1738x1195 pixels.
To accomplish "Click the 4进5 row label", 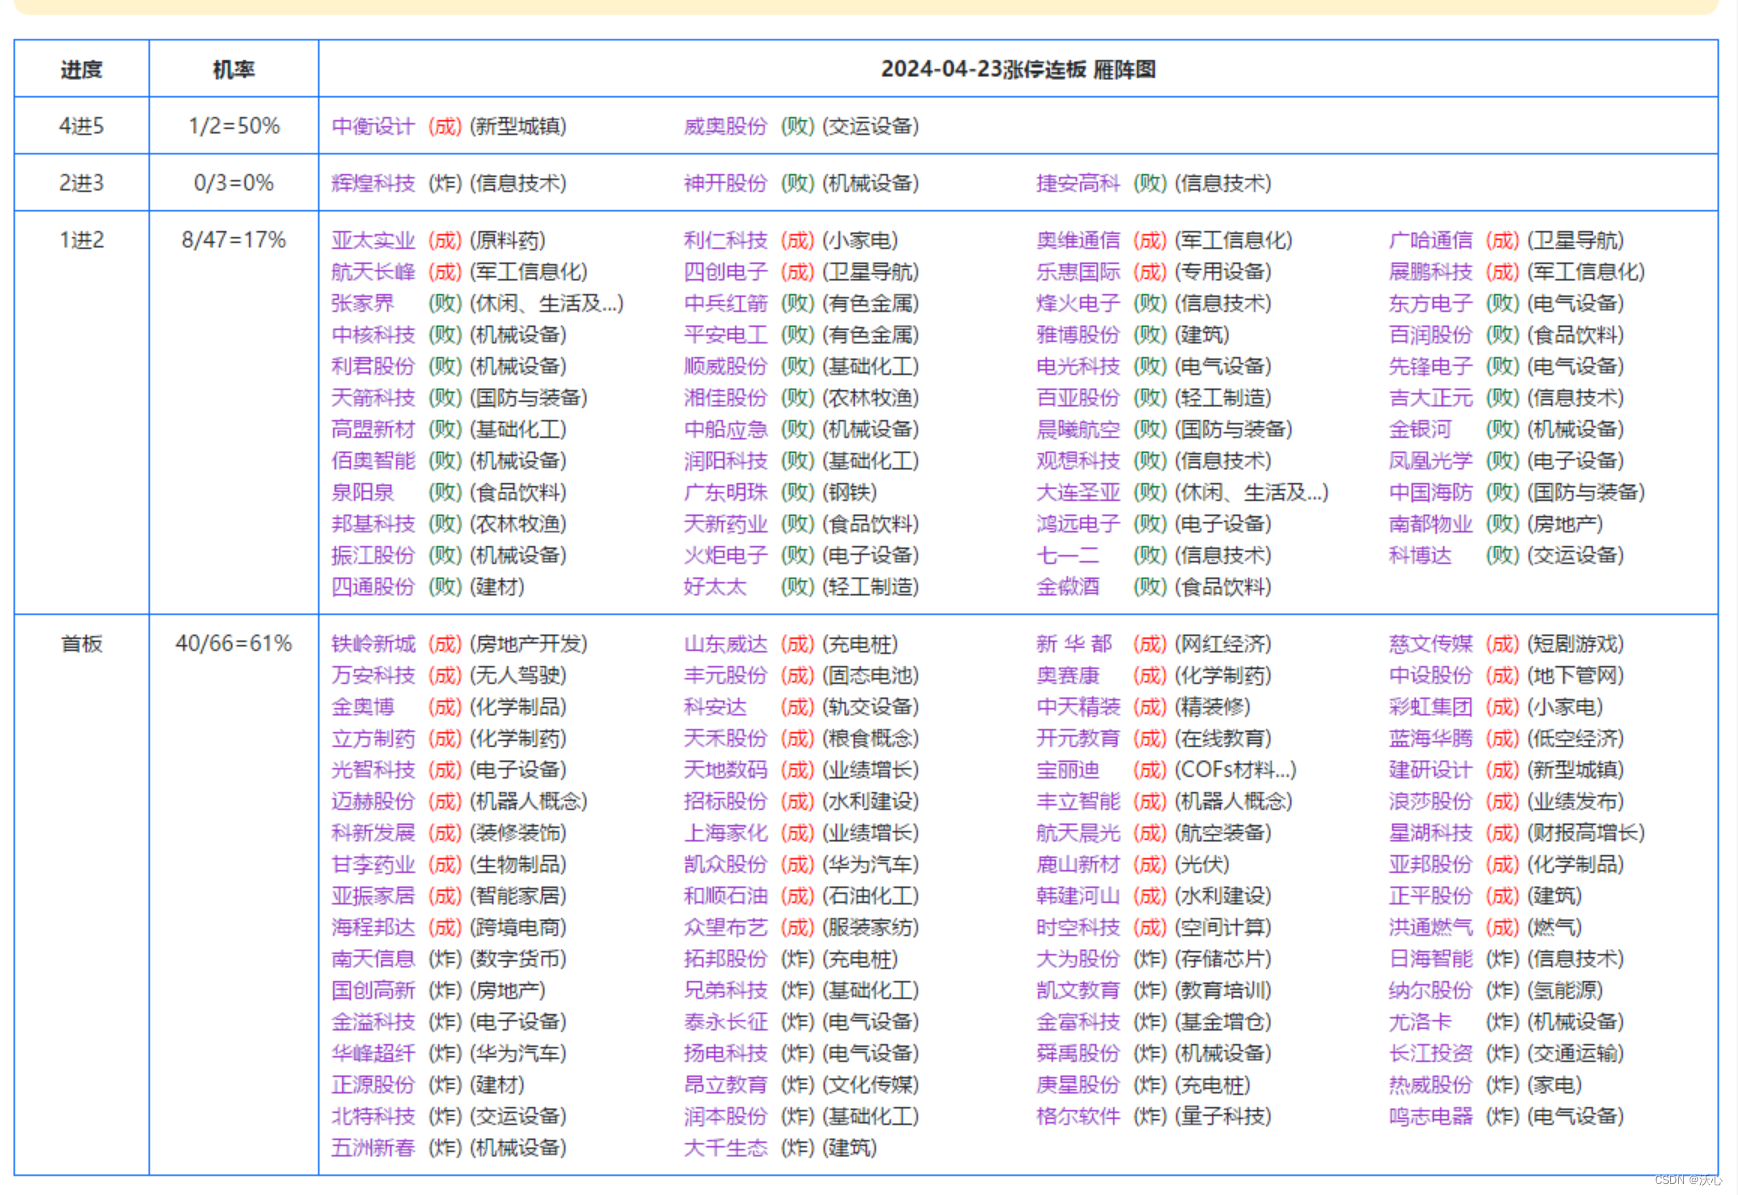I will coord(81,126).
